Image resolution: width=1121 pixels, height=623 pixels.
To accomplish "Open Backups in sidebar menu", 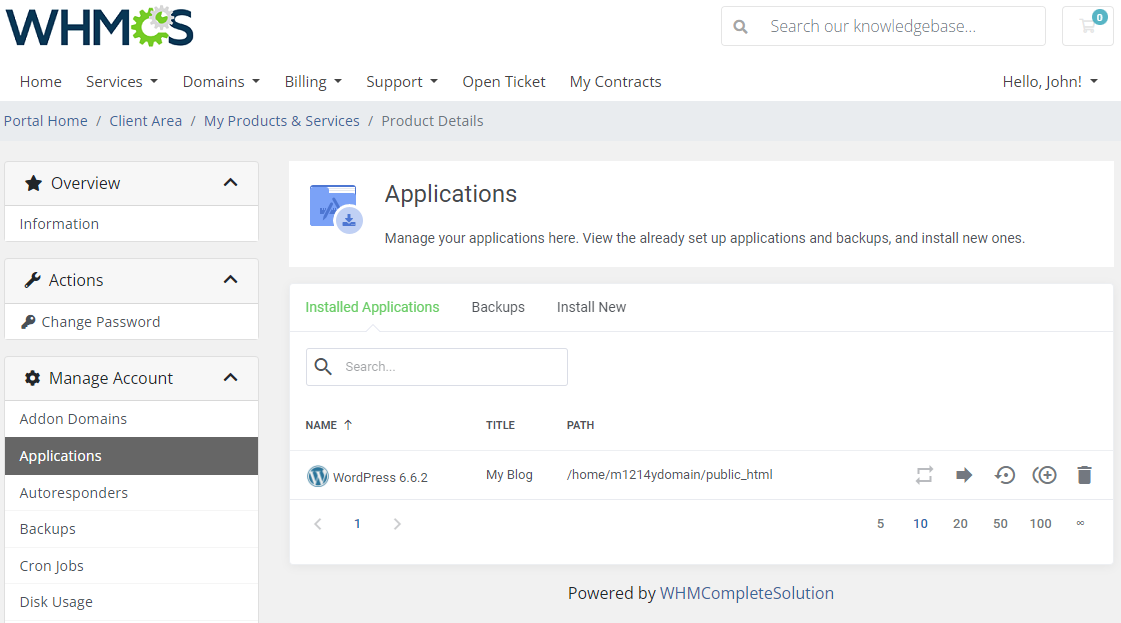I will click(x=132, y=529).
